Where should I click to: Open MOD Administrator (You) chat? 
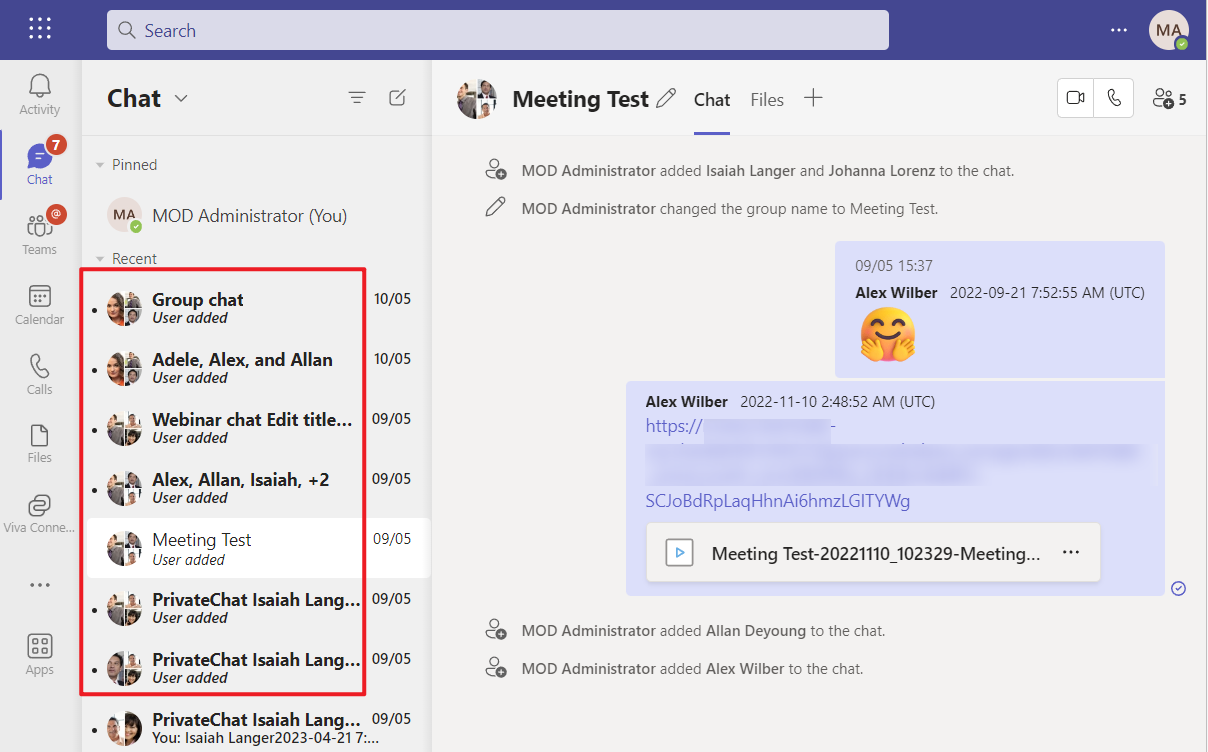click(x=256, y=215)
